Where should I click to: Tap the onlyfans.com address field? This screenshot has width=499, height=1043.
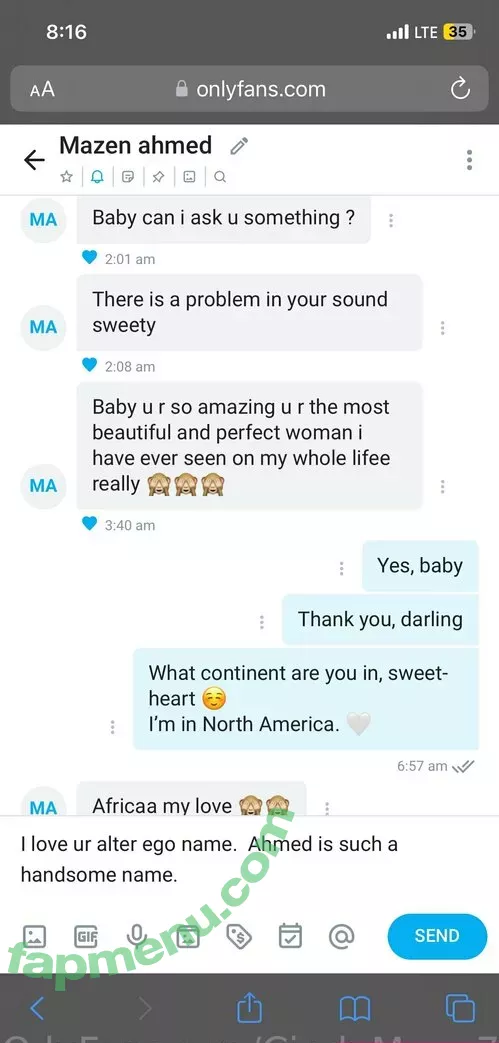click(250, 88)
